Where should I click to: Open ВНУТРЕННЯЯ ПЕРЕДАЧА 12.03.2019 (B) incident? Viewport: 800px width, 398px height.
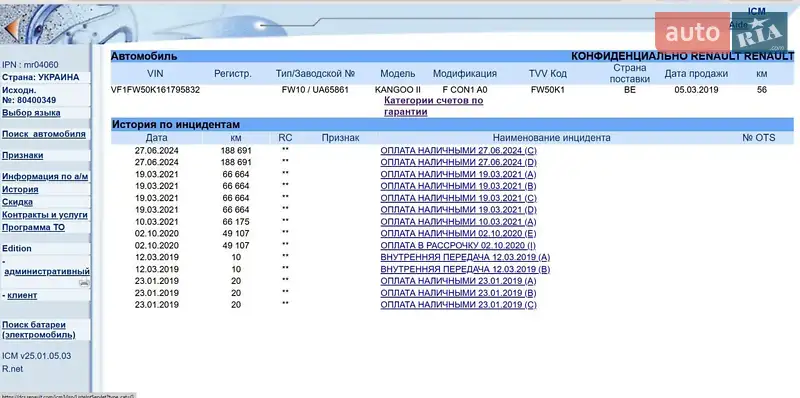point(465,269)
